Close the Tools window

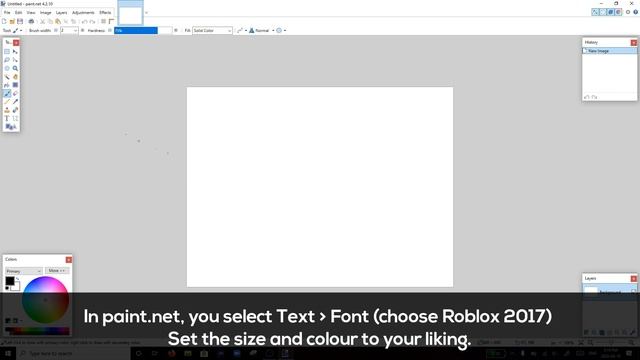(x=16, y=42)
